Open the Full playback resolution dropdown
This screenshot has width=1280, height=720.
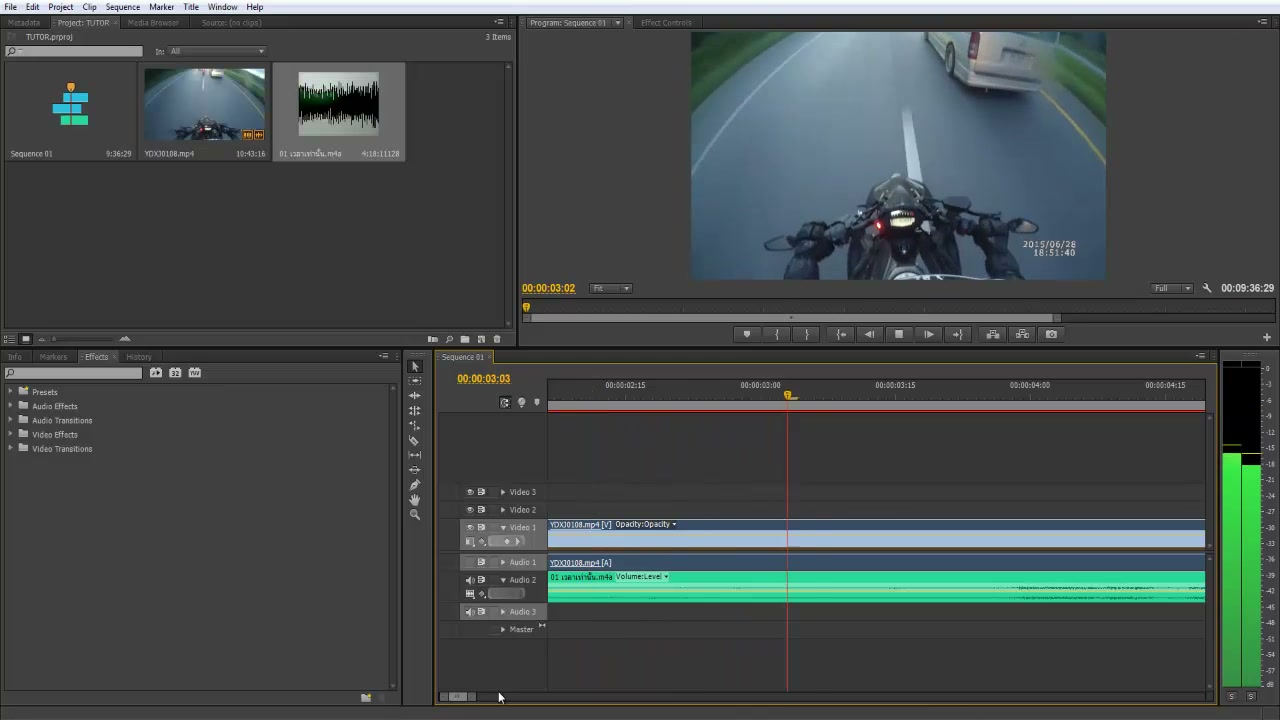tap(1172, 288)
